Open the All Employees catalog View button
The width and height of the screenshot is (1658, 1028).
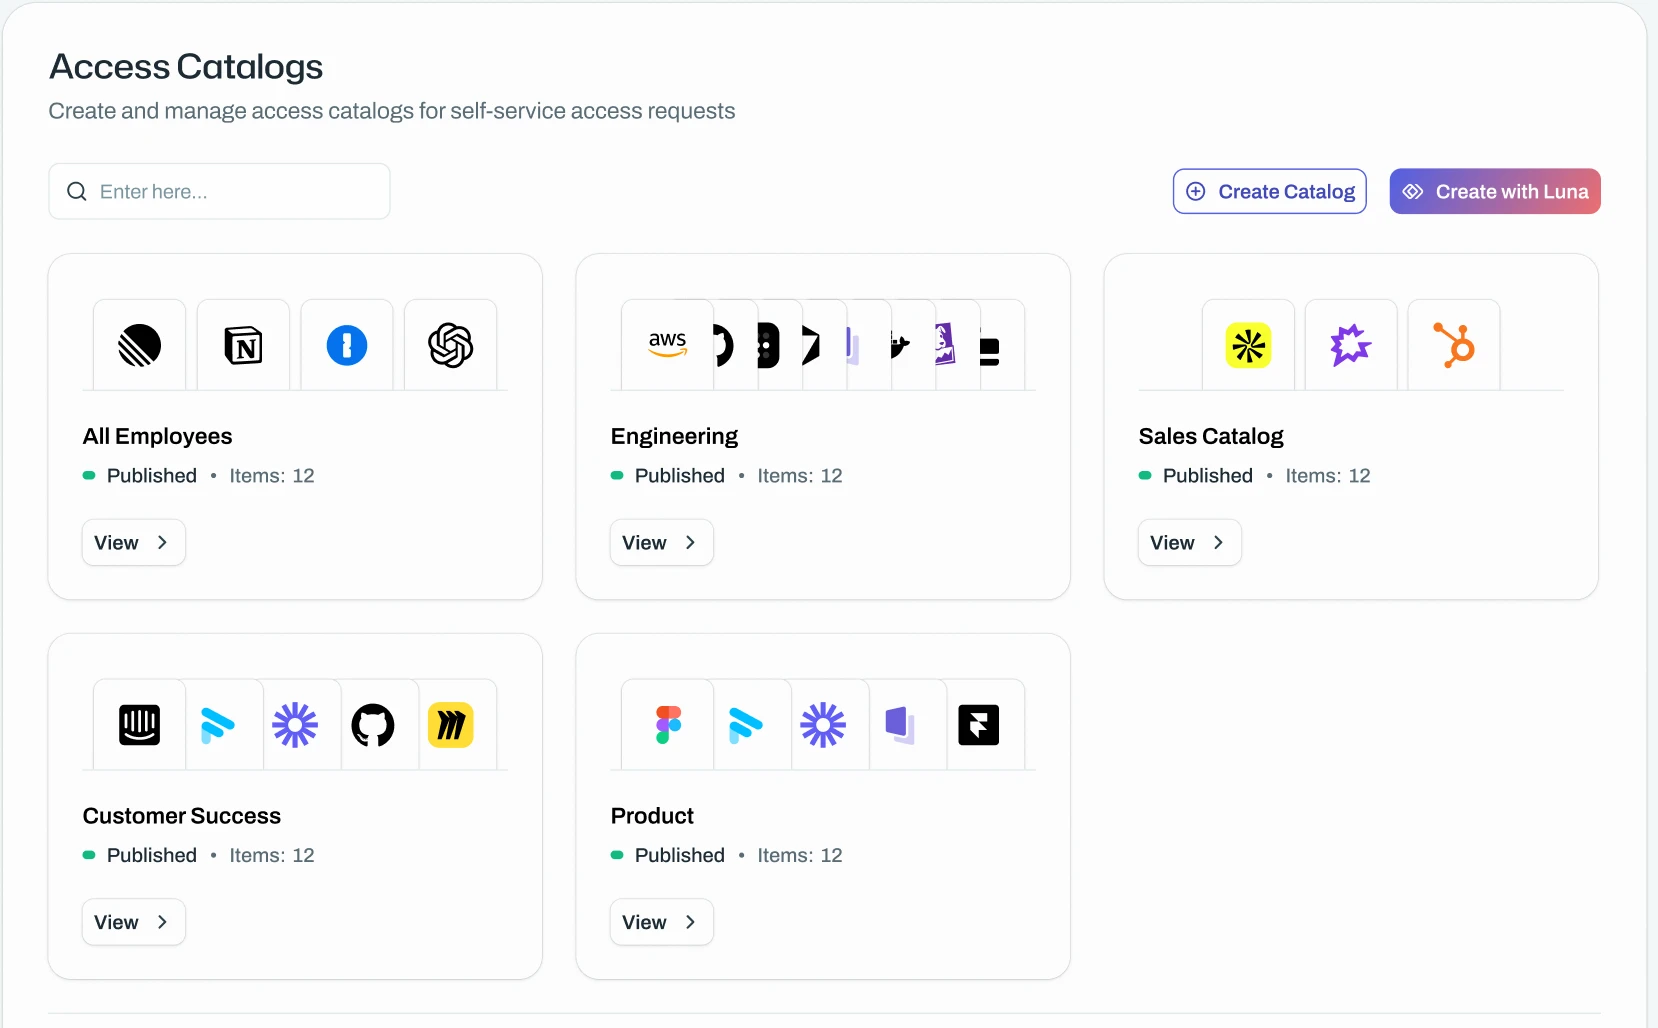[133, 542]
